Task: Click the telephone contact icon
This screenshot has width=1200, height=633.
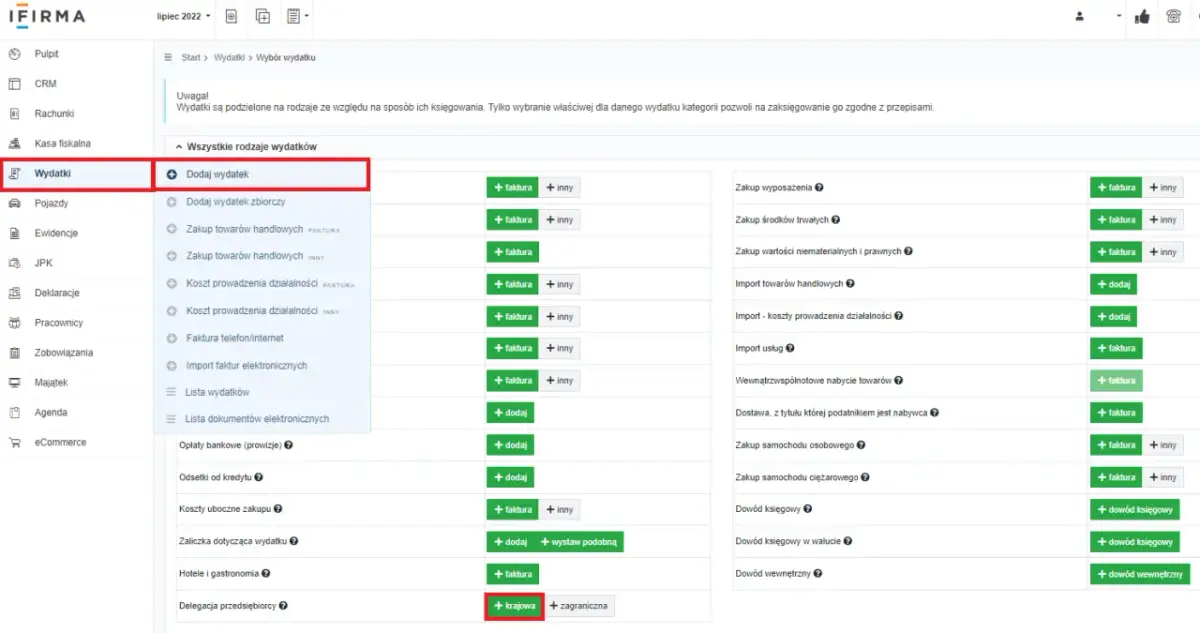Action: point(1174,17)
